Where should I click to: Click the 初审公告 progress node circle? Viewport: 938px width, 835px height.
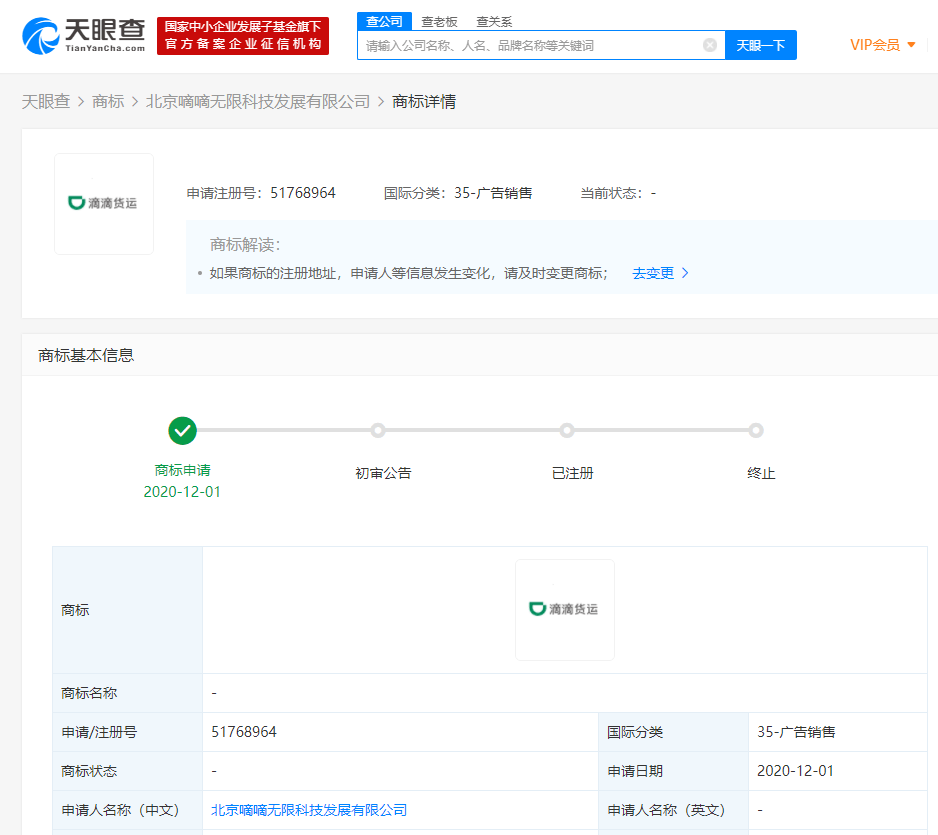coord(378,430)
